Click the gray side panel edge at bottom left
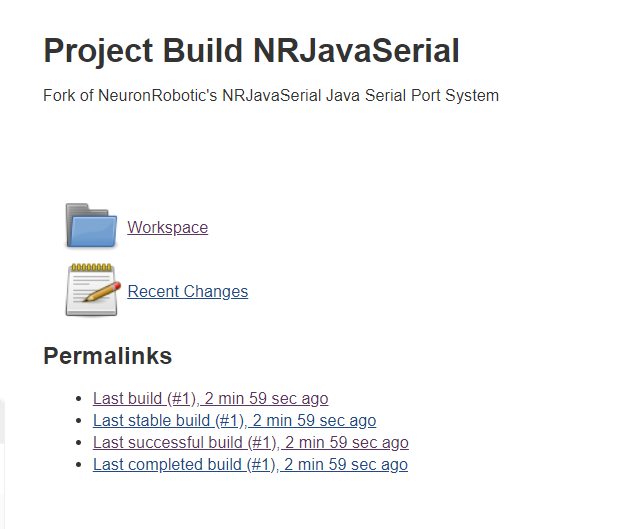The image size is (626, 529). tap(2, 463)
